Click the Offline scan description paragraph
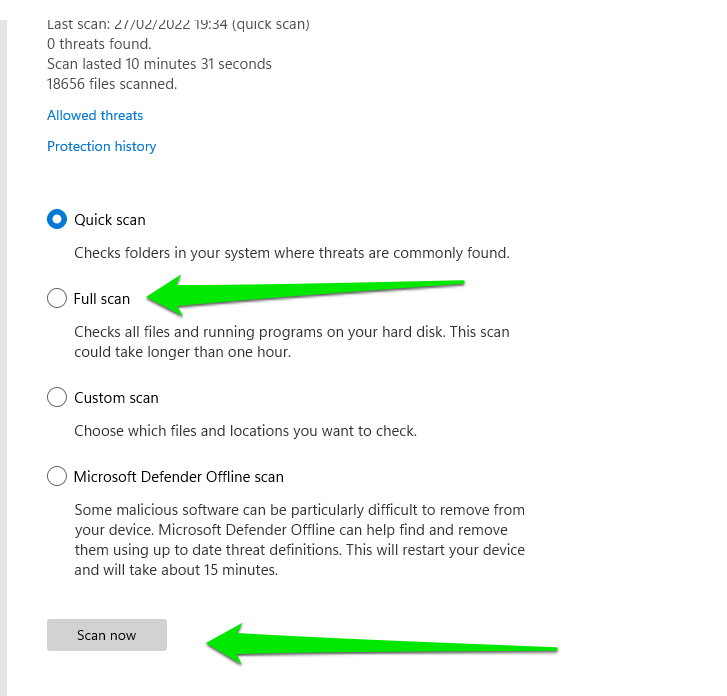 coord(299,540)
